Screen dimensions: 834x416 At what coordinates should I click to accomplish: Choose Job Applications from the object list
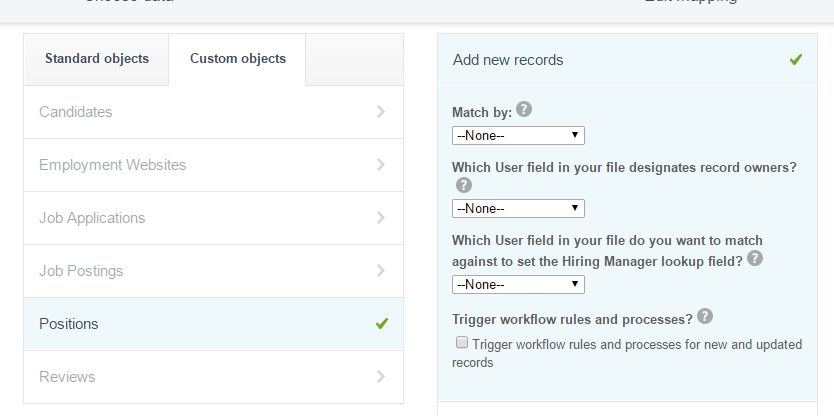92,218
